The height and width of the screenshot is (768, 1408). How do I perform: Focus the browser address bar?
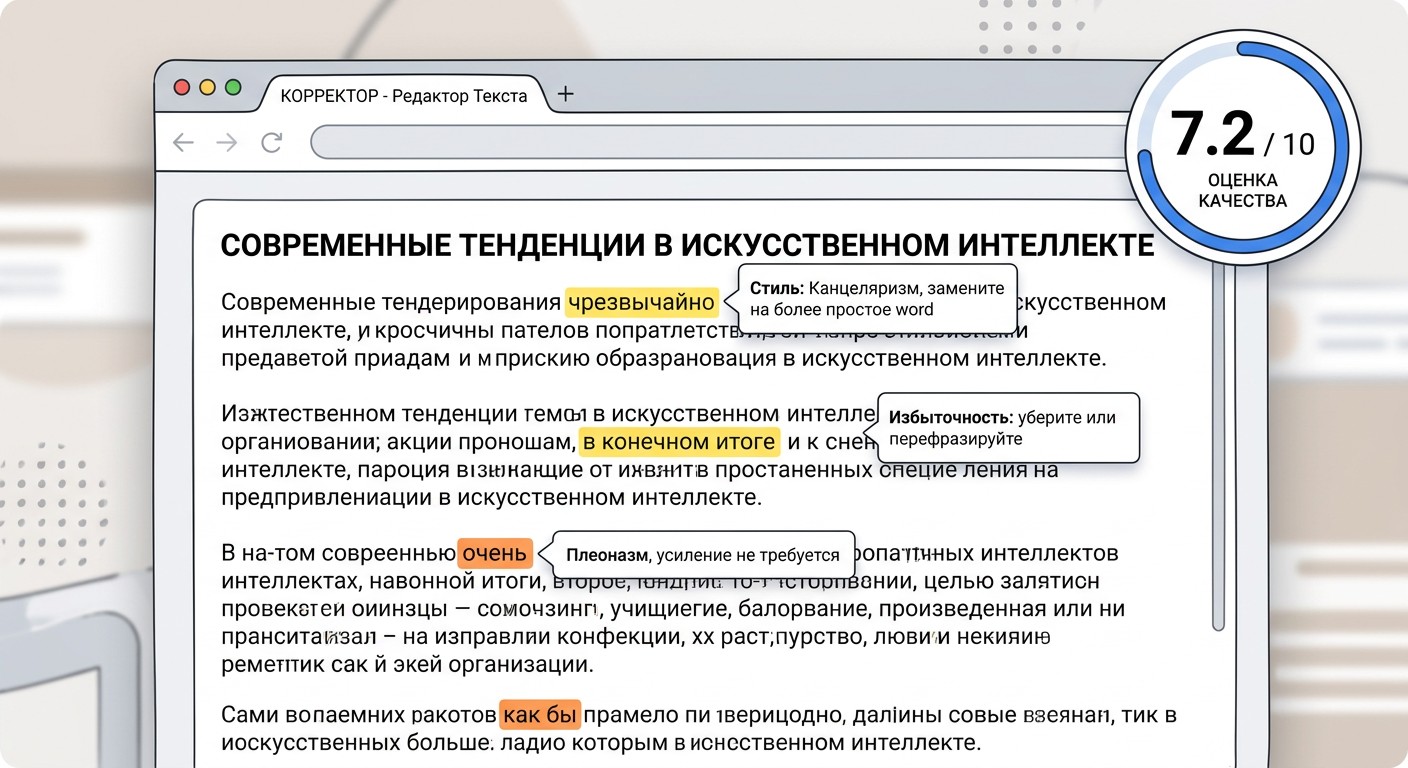720,142
